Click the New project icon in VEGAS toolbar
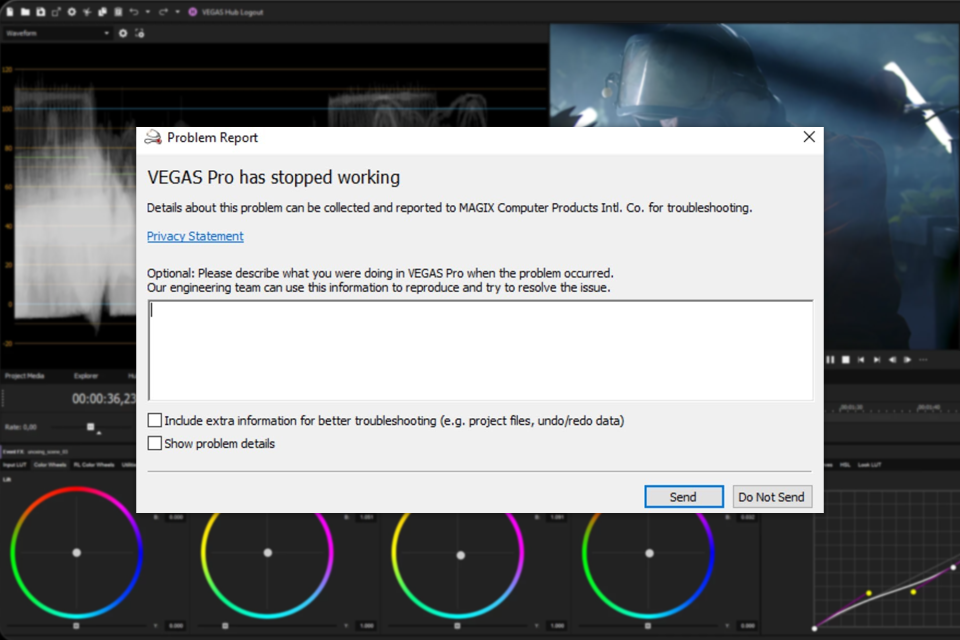 tap(10, 12)
